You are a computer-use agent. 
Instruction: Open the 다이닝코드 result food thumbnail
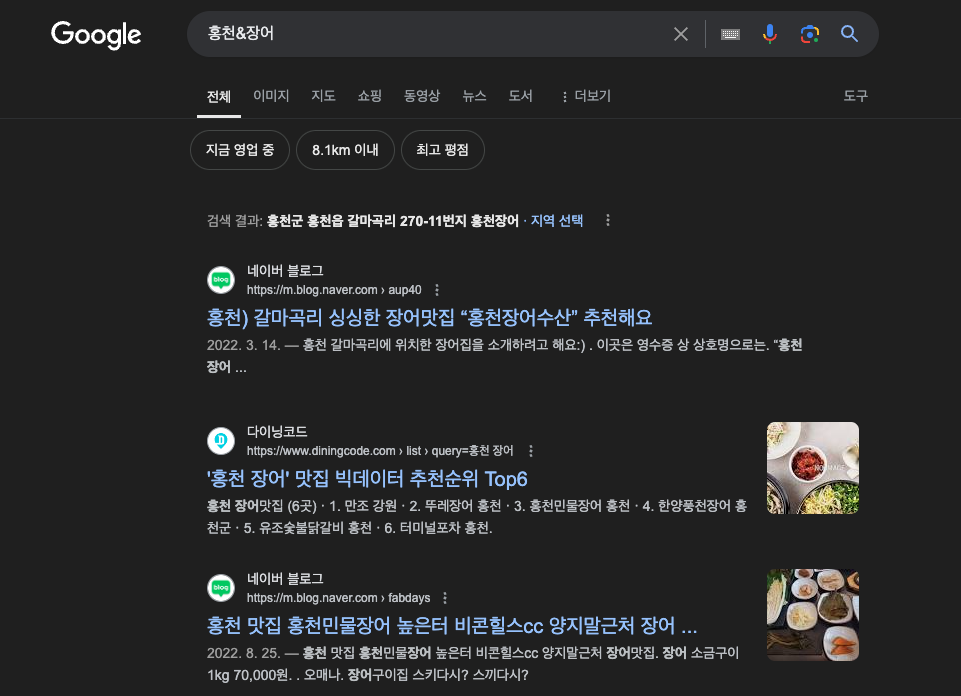(813, 468)
